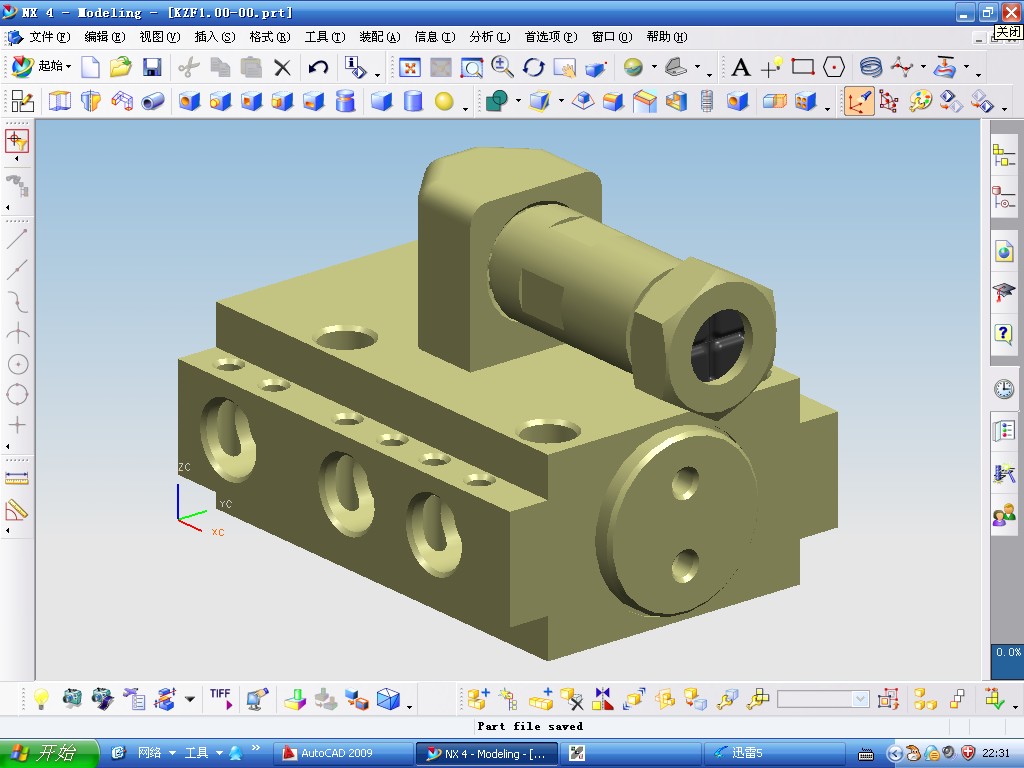
Task: Switch to AutoCAD 2009 in the taskbar
Action: [342, 753]
